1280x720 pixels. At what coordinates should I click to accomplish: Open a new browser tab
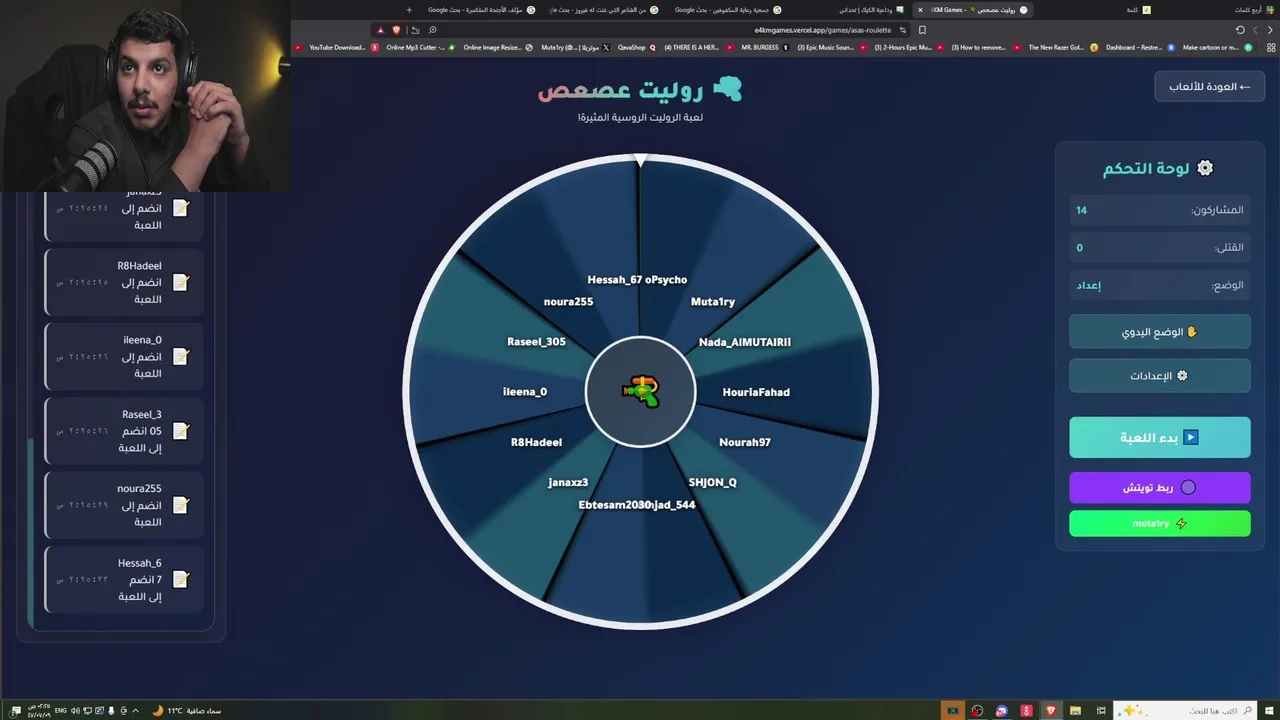pos(409,10)
